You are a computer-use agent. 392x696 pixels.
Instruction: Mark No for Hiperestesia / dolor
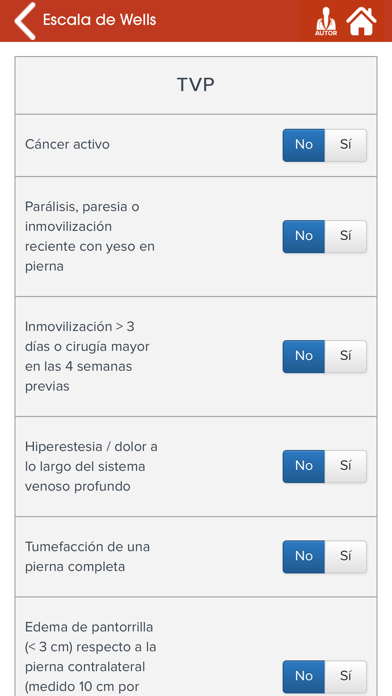[304, 467]
